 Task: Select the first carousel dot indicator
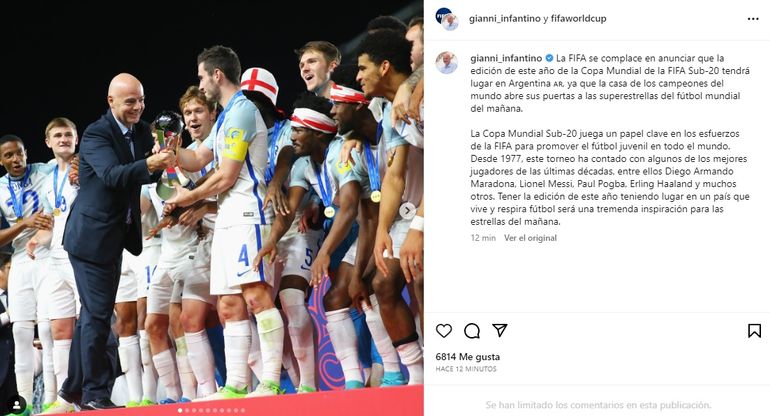pyautogui.click(x=180, y=410)
